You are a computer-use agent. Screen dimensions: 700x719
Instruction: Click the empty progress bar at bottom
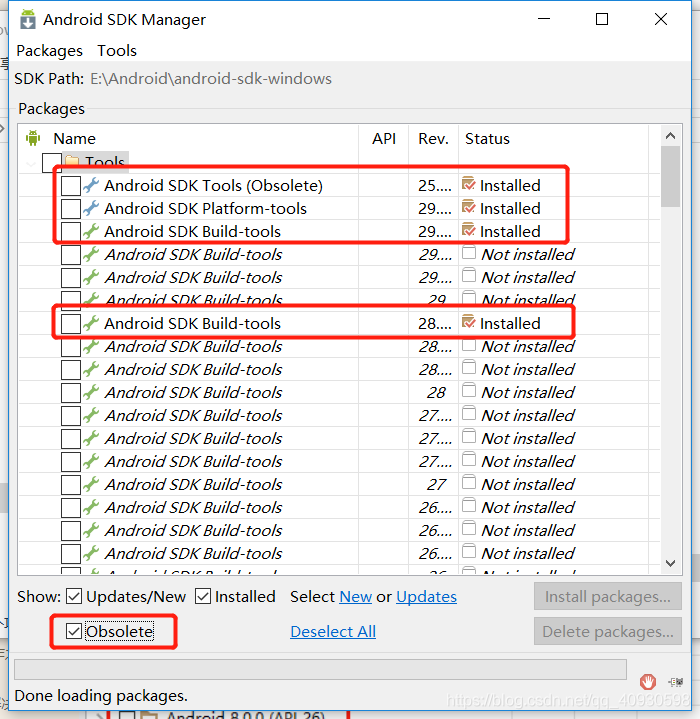(320, 669)
